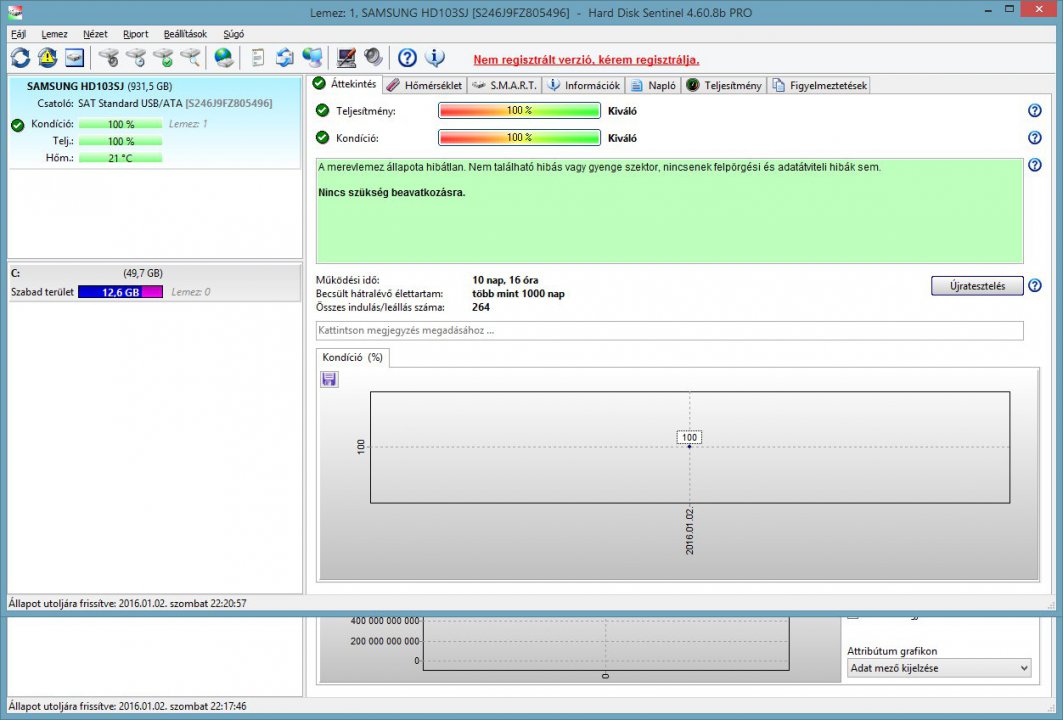
Task: Open the Súgó menu
Action: (x=233, y=34)
